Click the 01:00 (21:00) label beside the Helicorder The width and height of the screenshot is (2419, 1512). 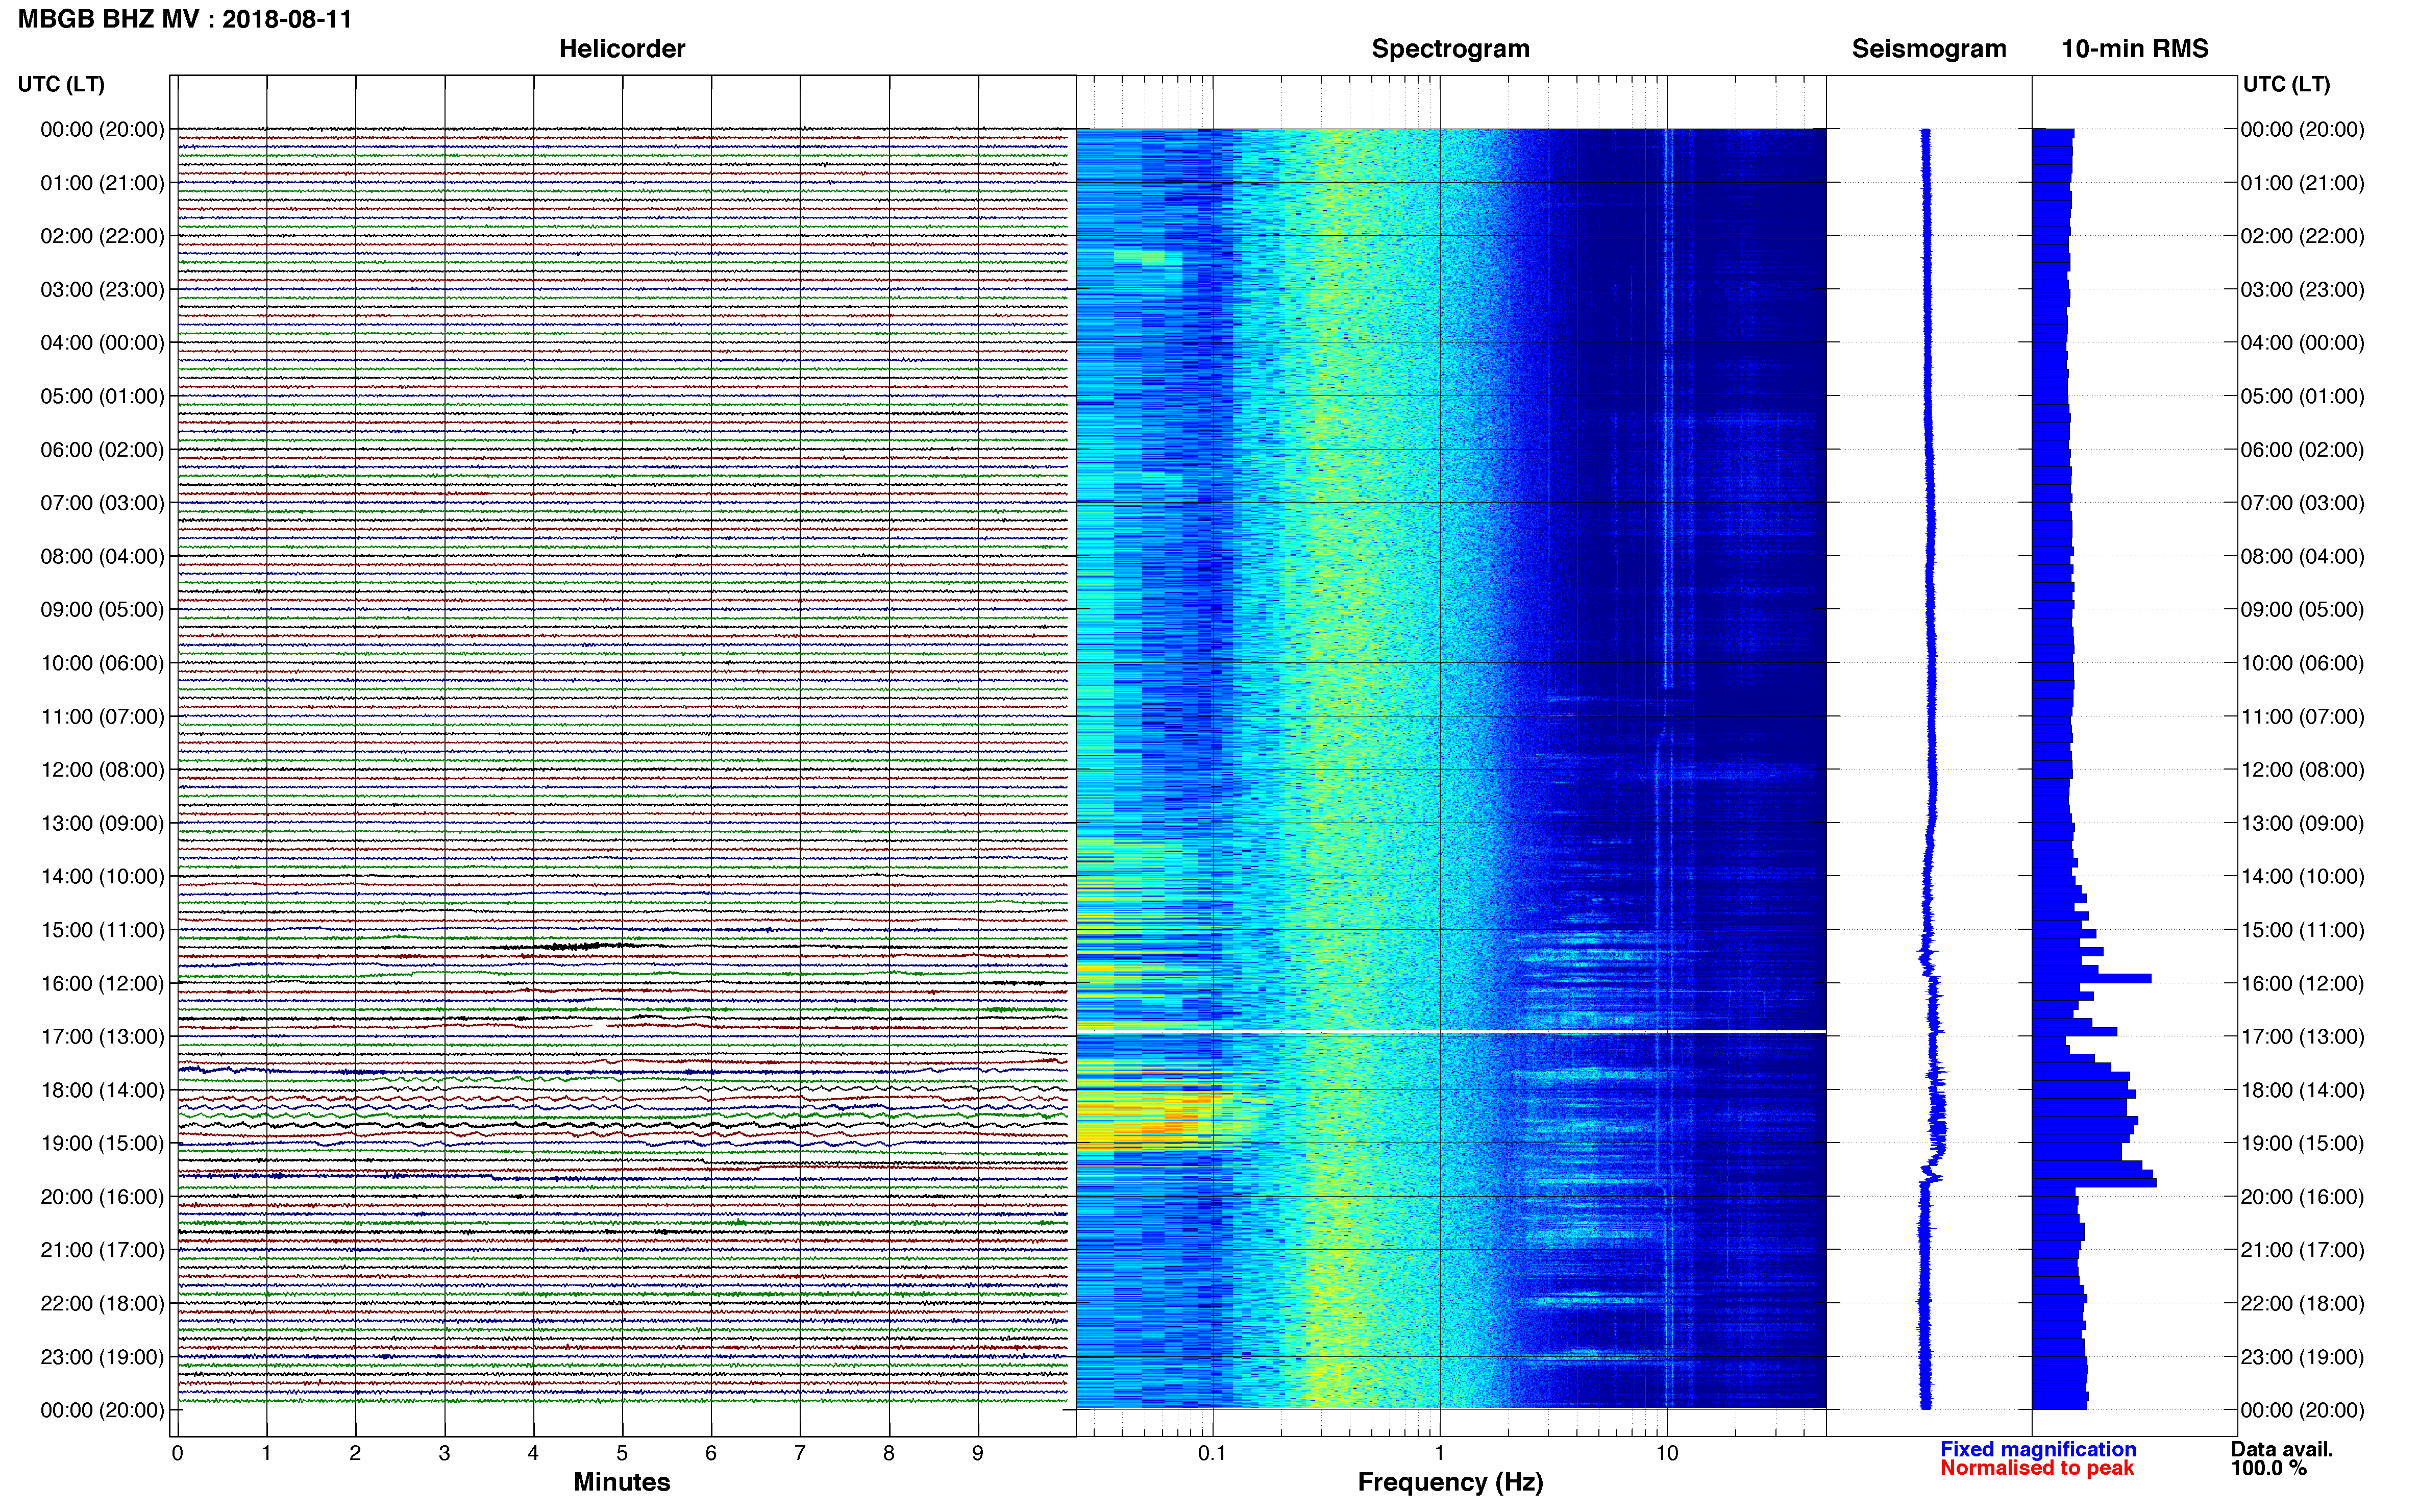[x=102, y=183]
